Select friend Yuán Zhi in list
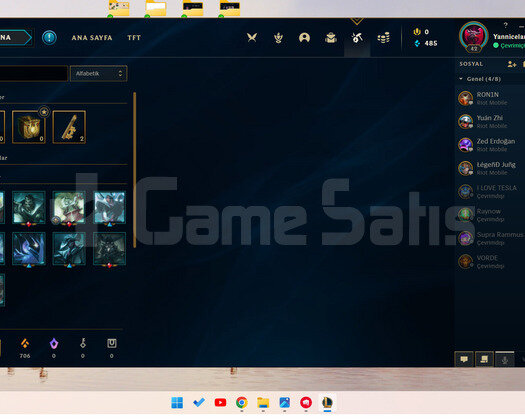 click(491, 122)
